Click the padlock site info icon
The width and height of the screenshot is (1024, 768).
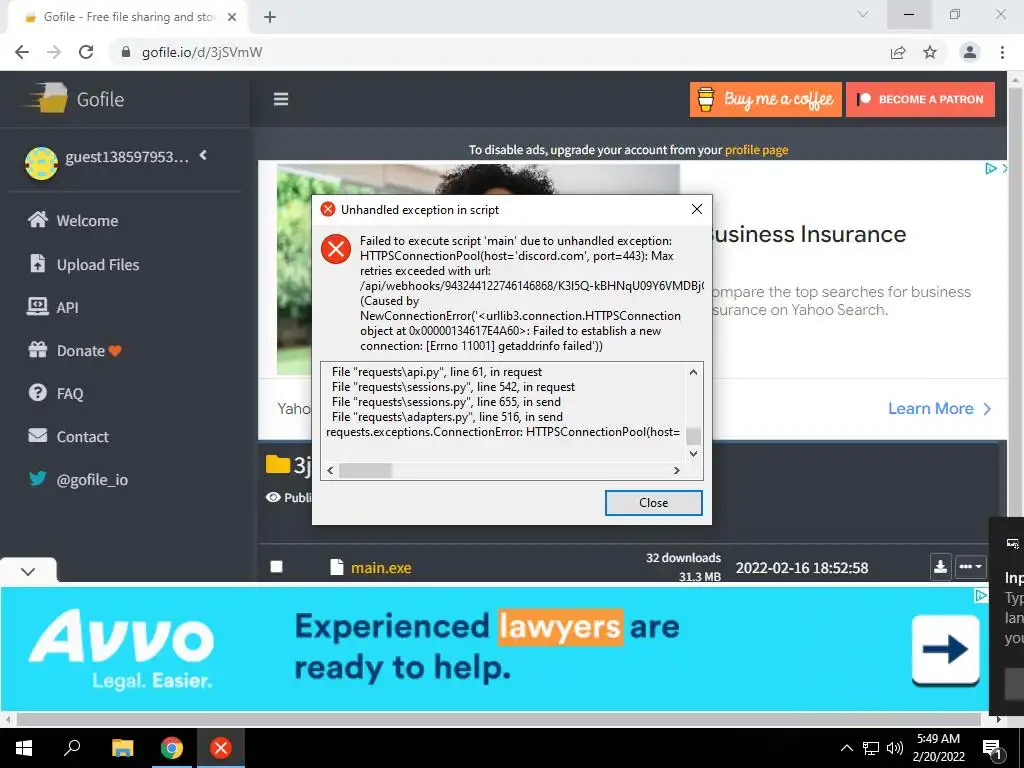tap(126, 52)
